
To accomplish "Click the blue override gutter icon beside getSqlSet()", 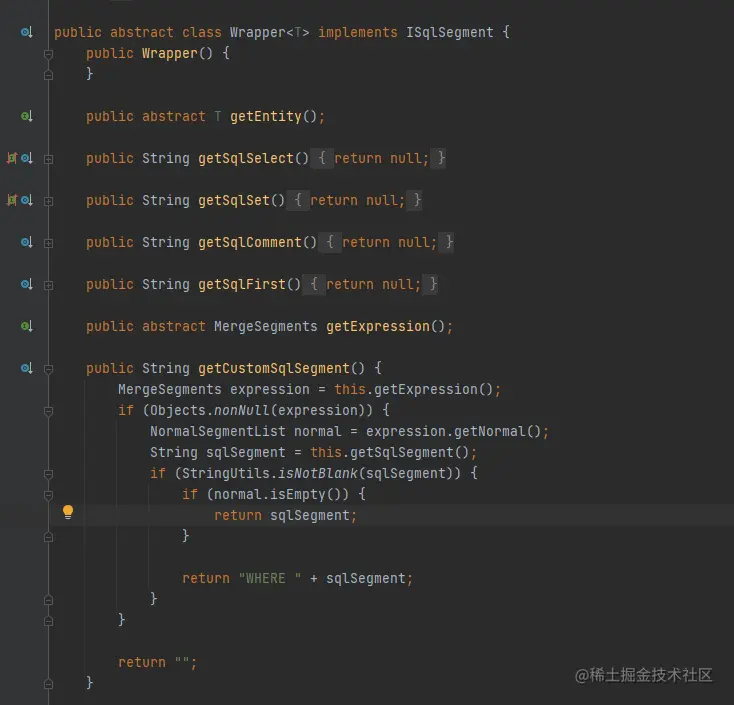I will (27, 200).
